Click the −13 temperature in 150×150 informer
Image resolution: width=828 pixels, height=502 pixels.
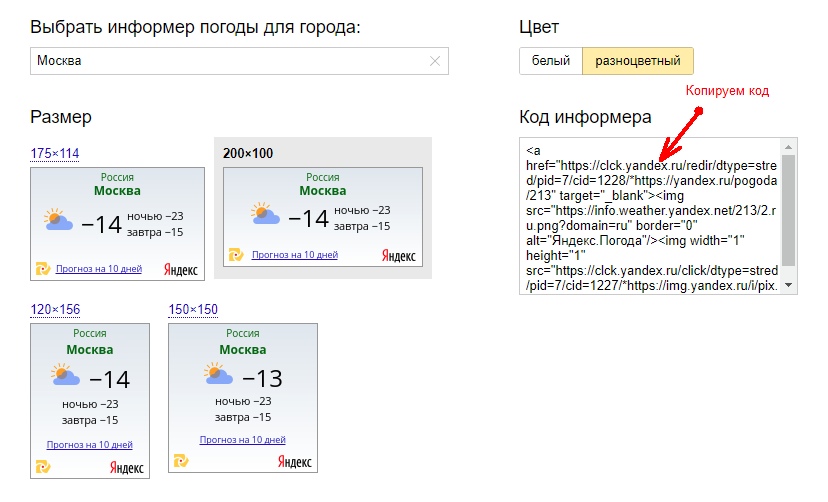click(262, 378)
